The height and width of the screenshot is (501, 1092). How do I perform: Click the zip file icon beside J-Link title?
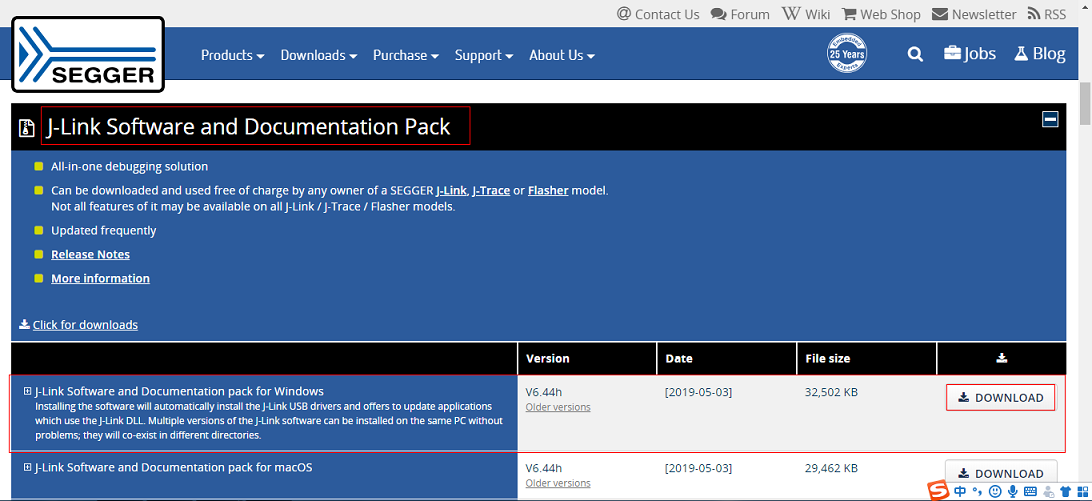click(26, 128)
